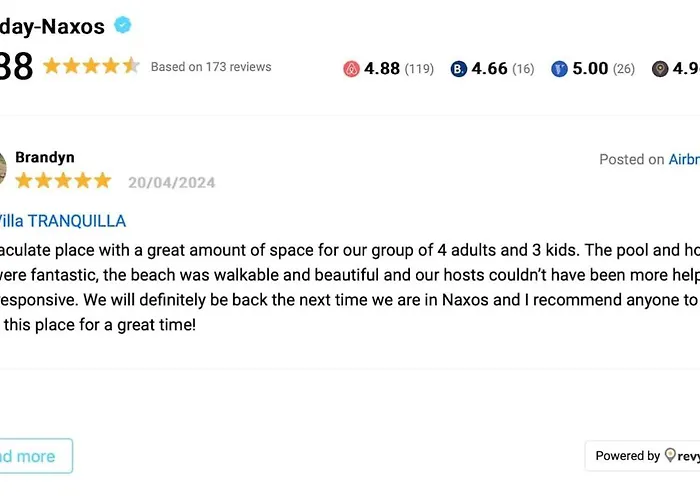Image resolution: width=700 pixels, height=500 pixels.
Task: Click the 5.00 rating score
Action: point(590,69)
